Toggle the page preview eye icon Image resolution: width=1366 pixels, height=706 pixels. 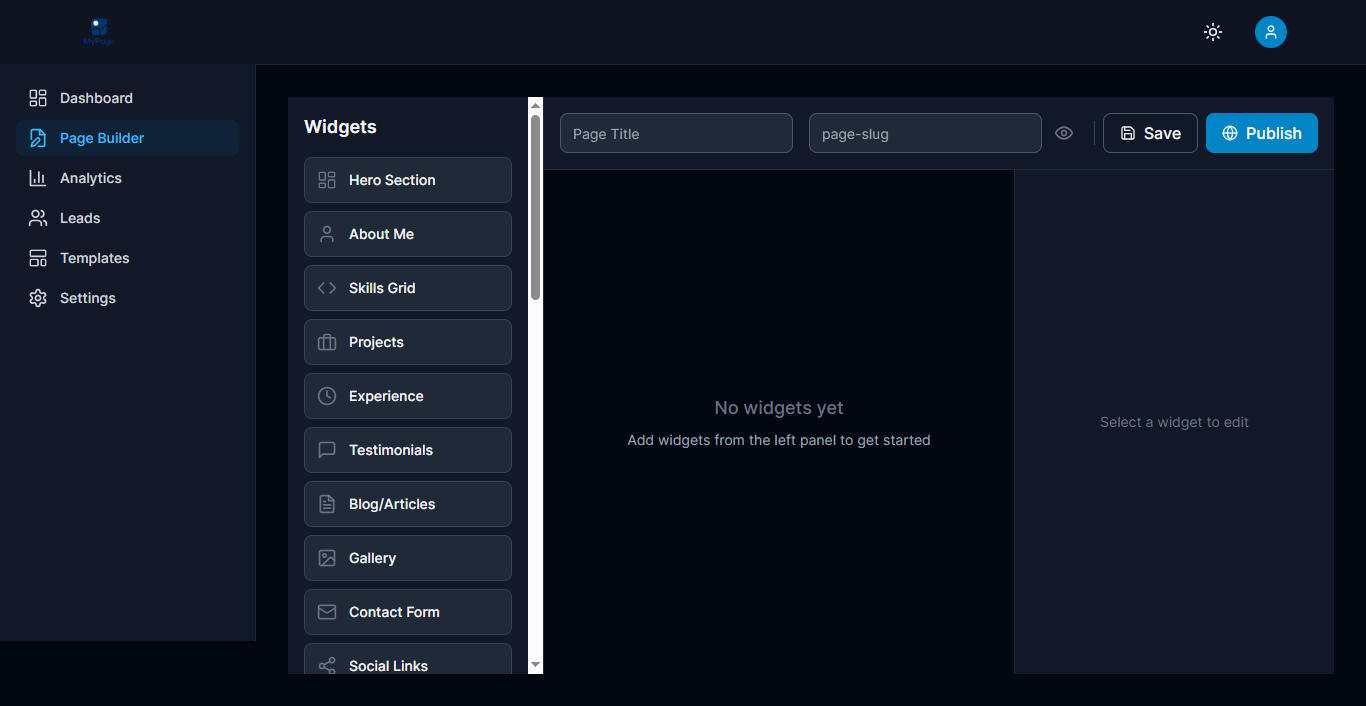pos(1063,132)
